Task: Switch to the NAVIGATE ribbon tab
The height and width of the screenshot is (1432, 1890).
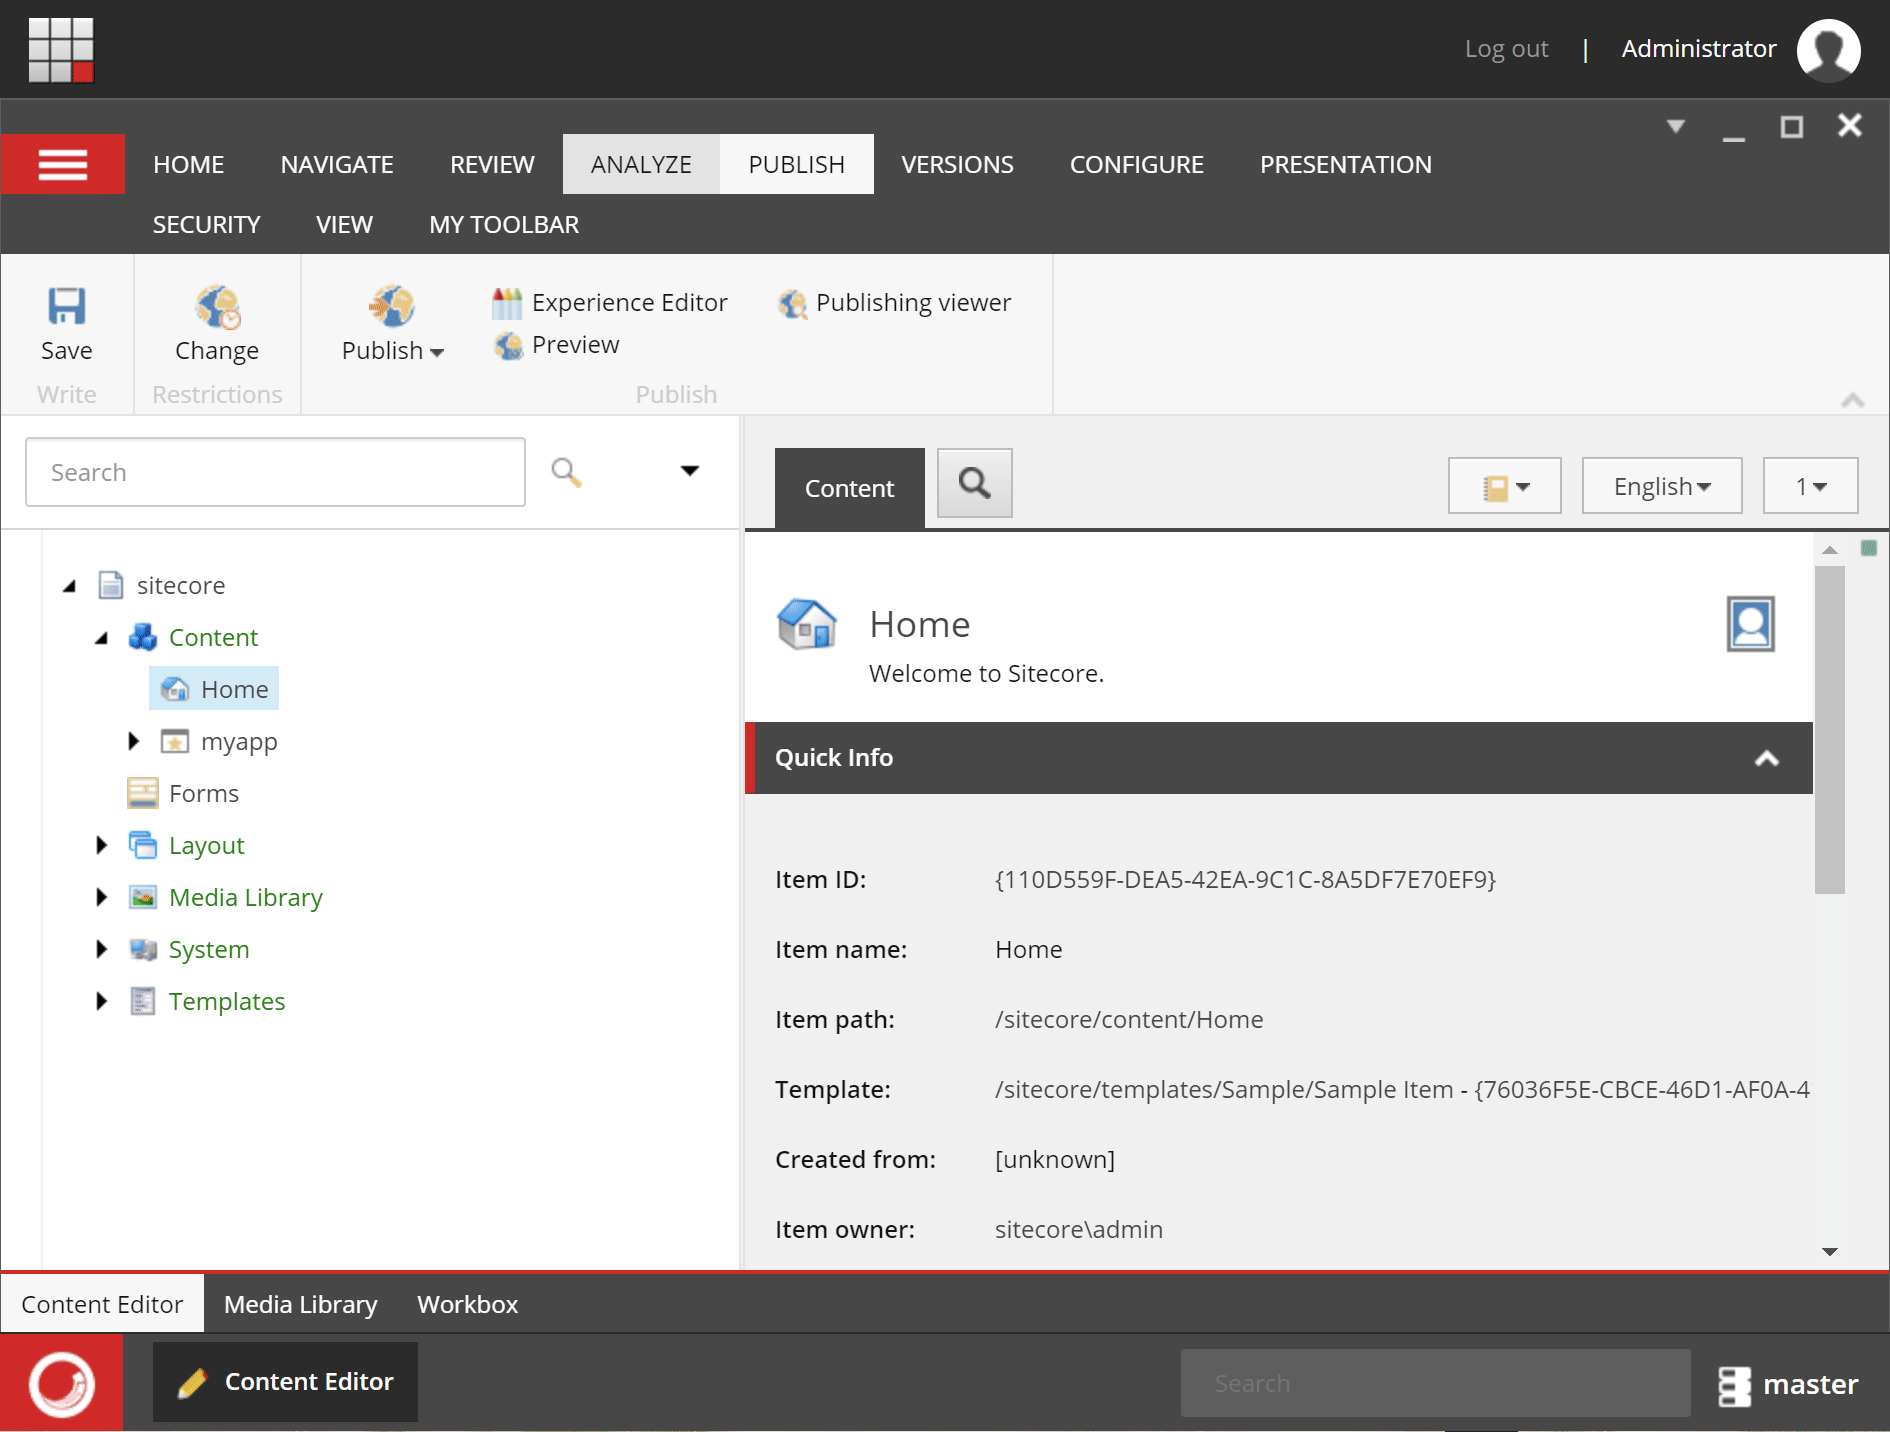Action: pyautogui.click(x=337, y=164)
